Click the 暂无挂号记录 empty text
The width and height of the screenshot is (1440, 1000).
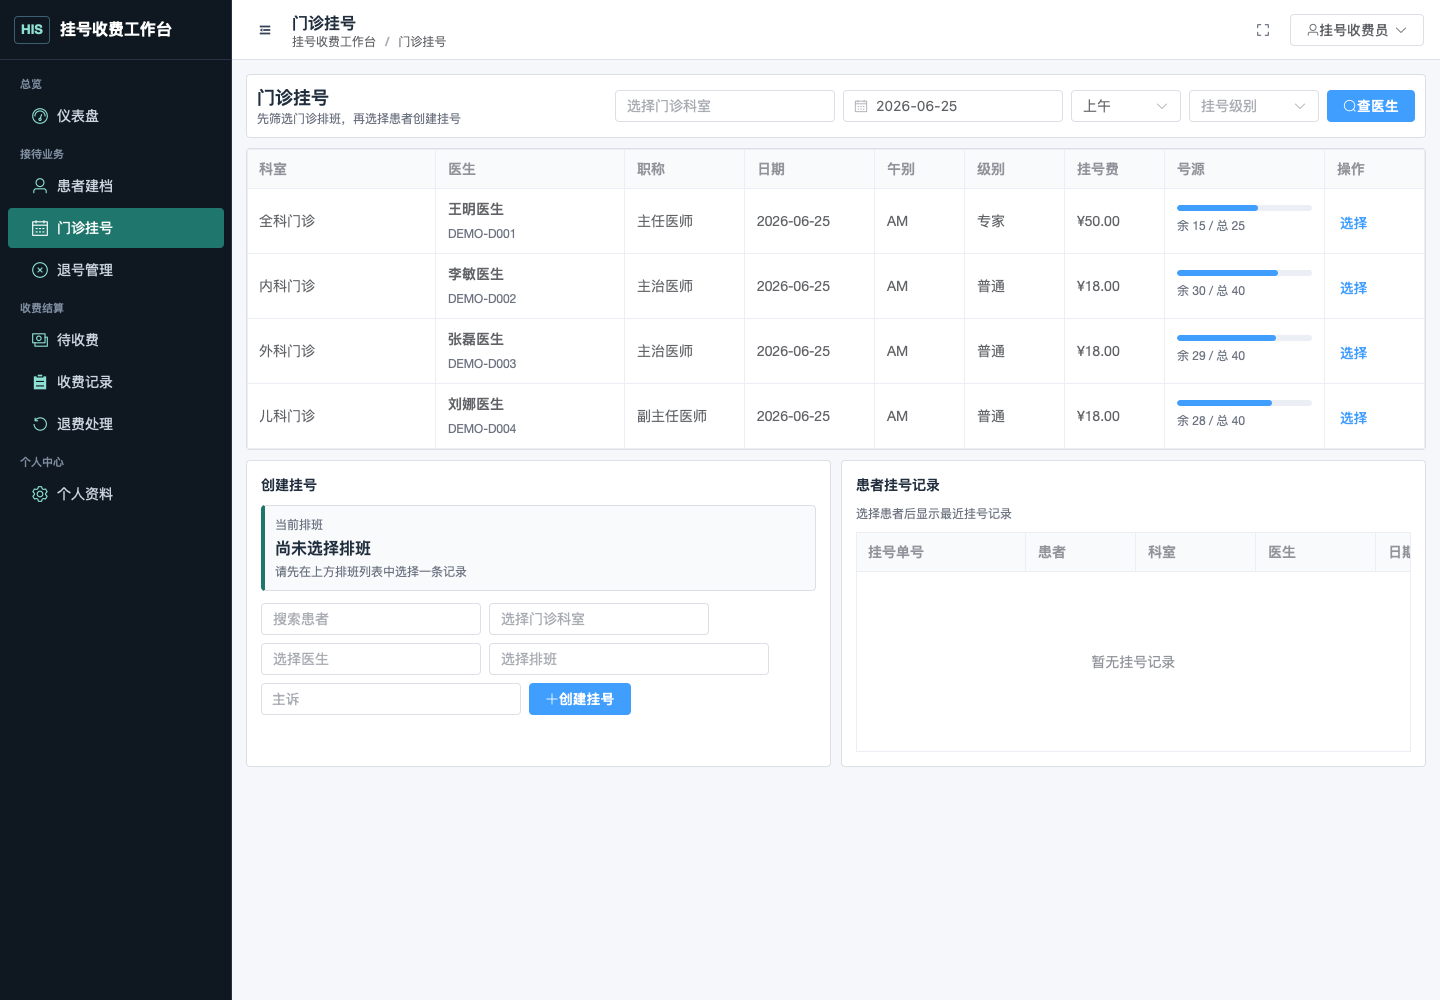(1133, 662)
